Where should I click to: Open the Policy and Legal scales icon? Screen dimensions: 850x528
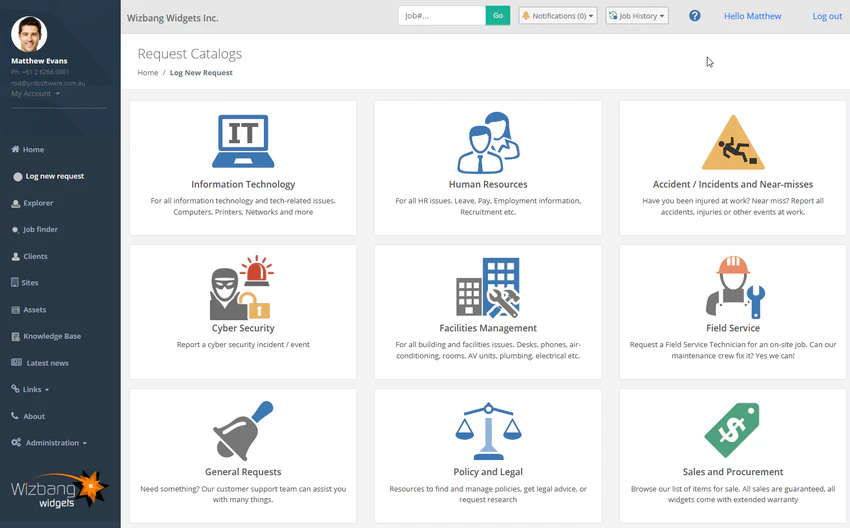[x=488, y=431]
